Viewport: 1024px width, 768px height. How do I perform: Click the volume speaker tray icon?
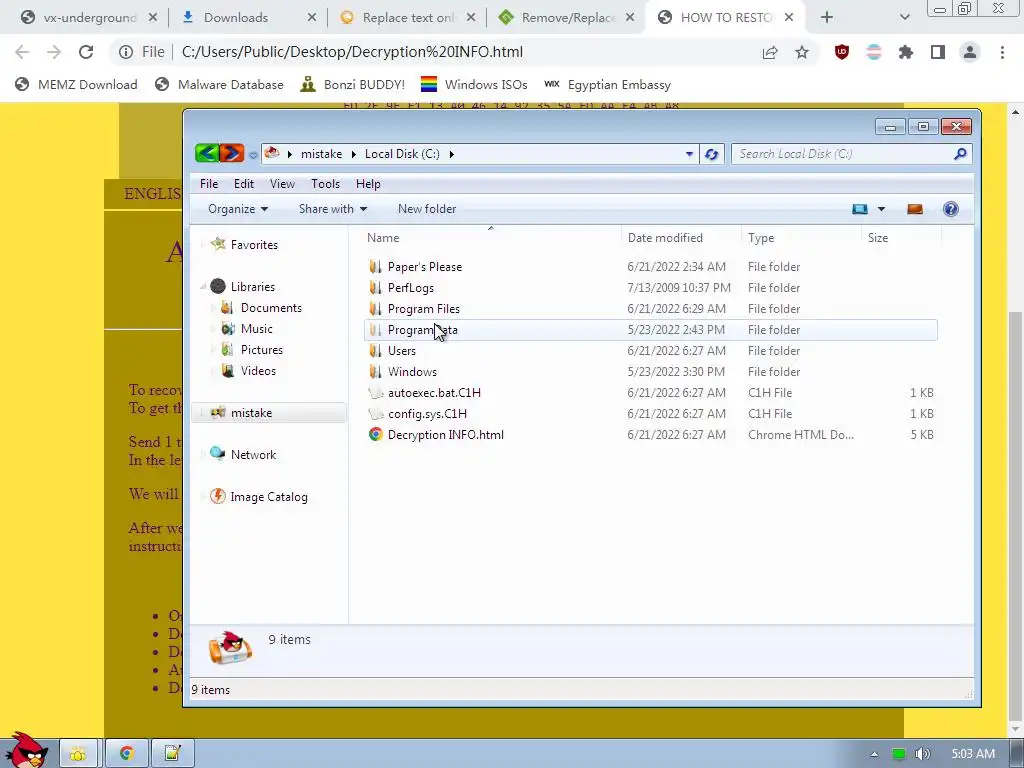pos(922,754)
